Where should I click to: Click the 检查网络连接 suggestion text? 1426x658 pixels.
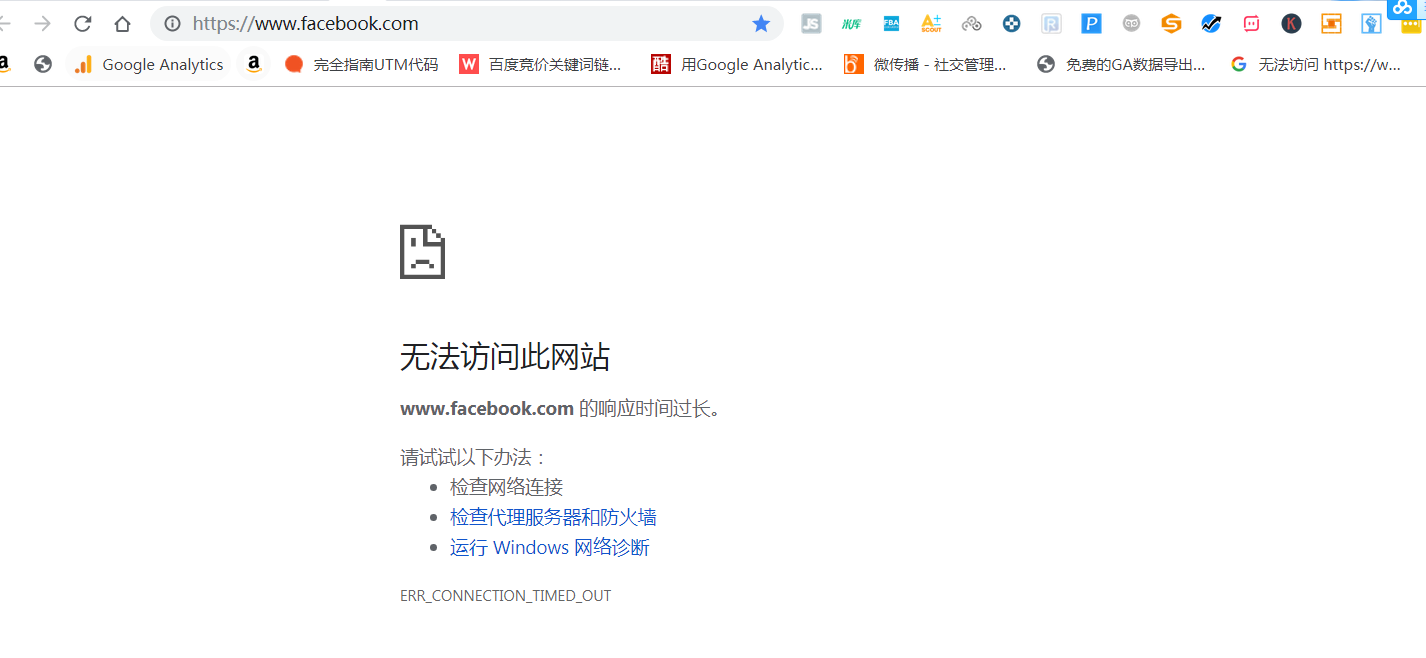[507, 487]
